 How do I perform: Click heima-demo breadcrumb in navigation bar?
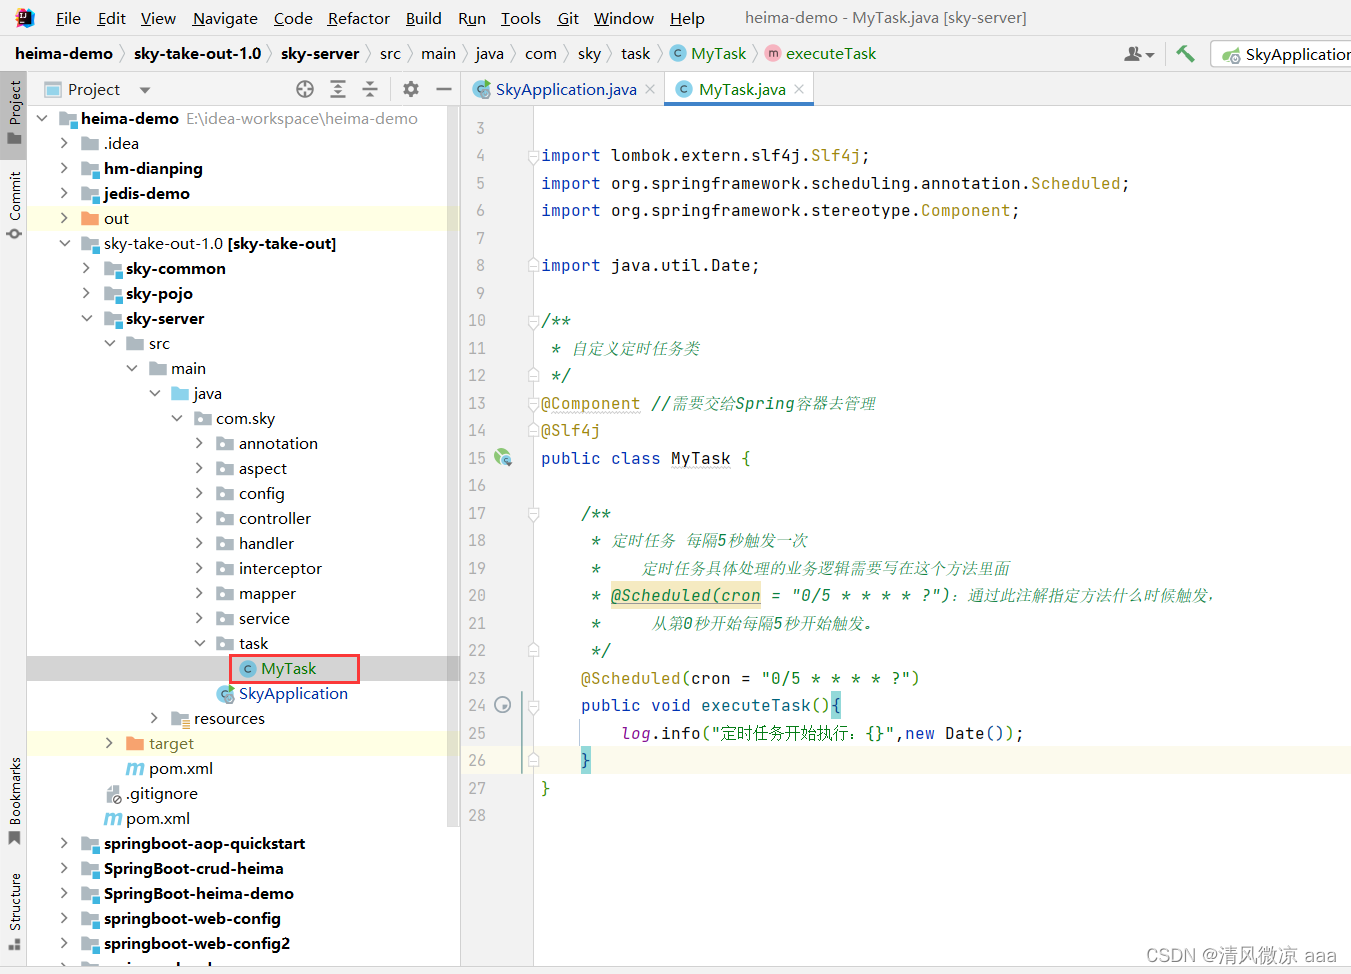tap(64, 54)
